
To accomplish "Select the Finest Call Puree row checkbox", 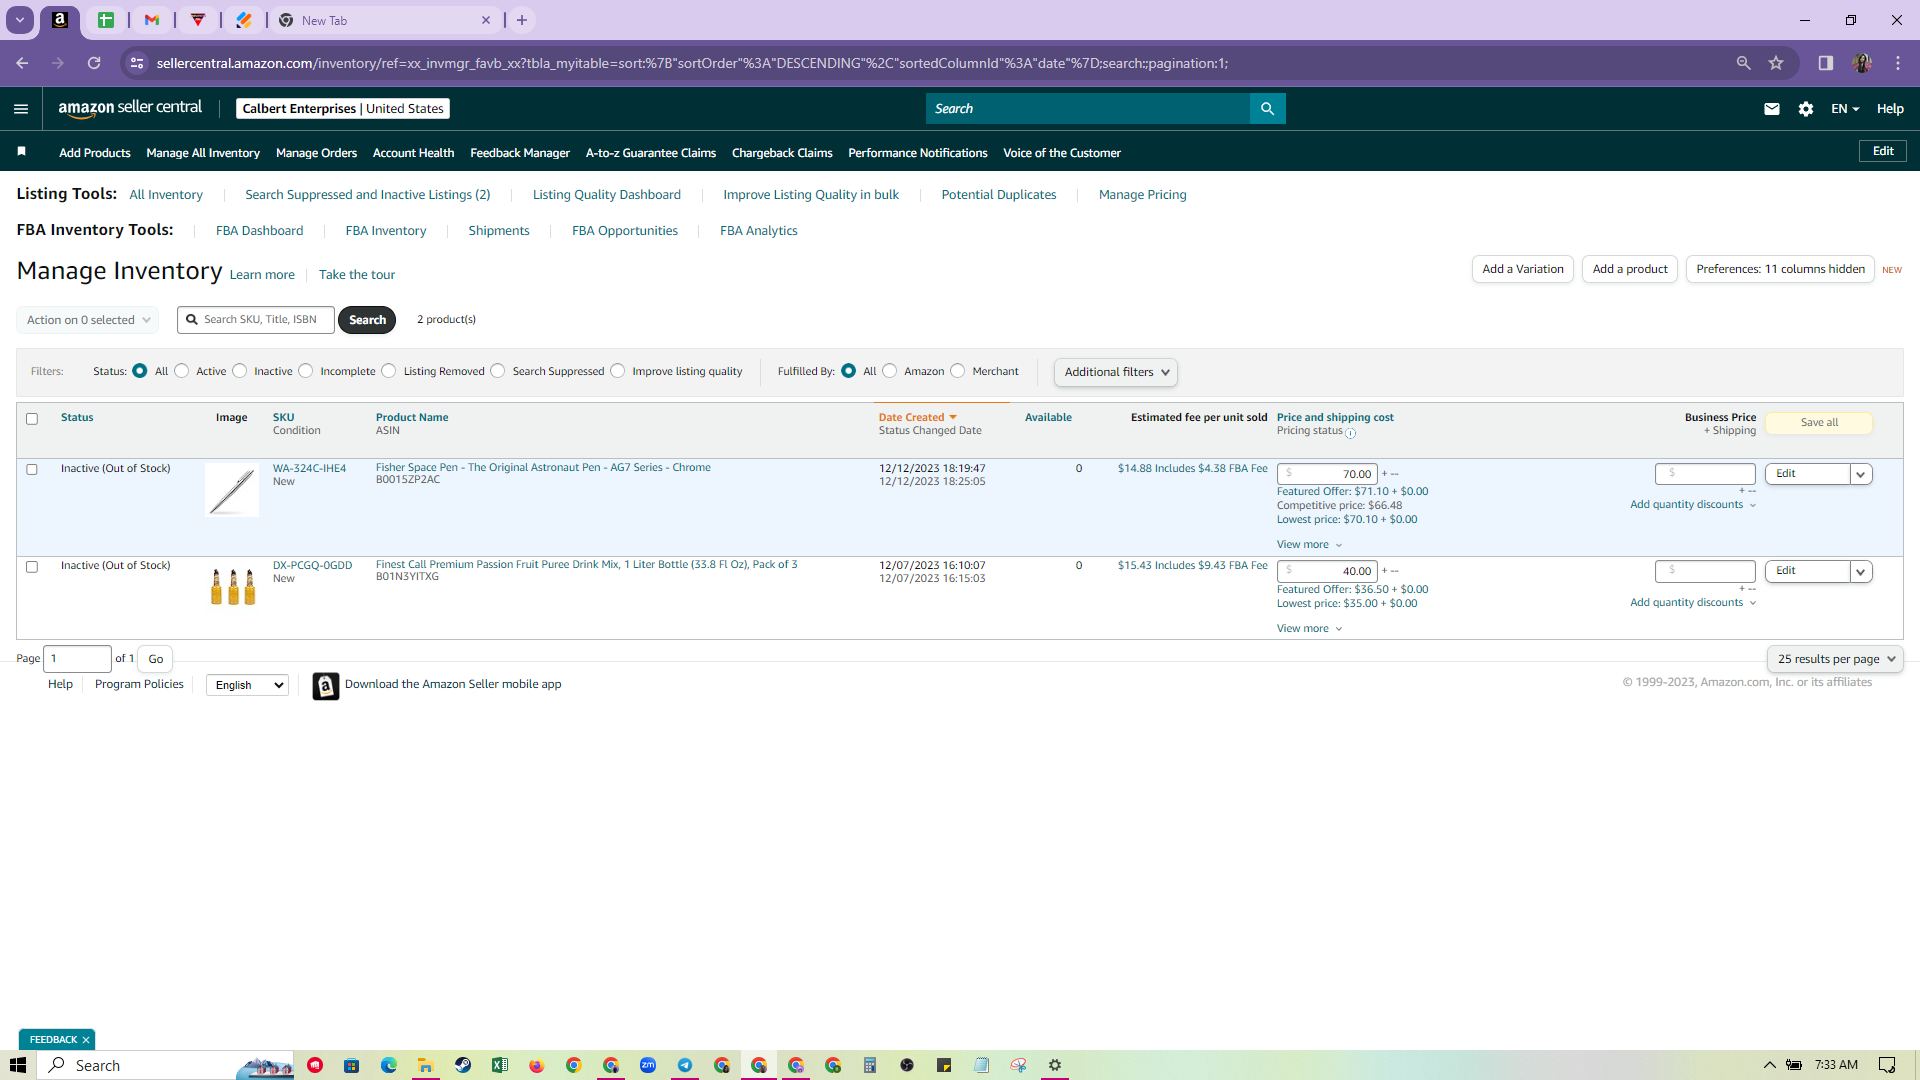I will click(x=32, y=567).
